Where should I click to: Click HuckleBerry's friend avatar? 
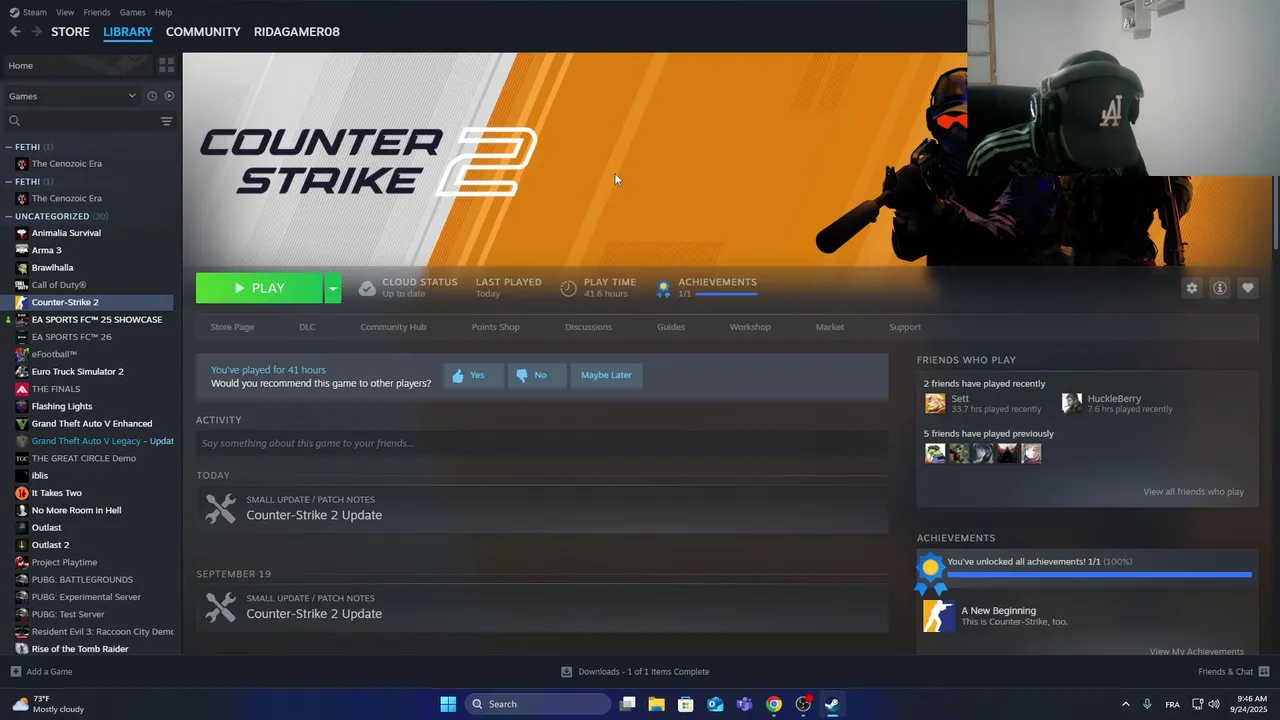pyautogui.click(x=1071, y=403)
